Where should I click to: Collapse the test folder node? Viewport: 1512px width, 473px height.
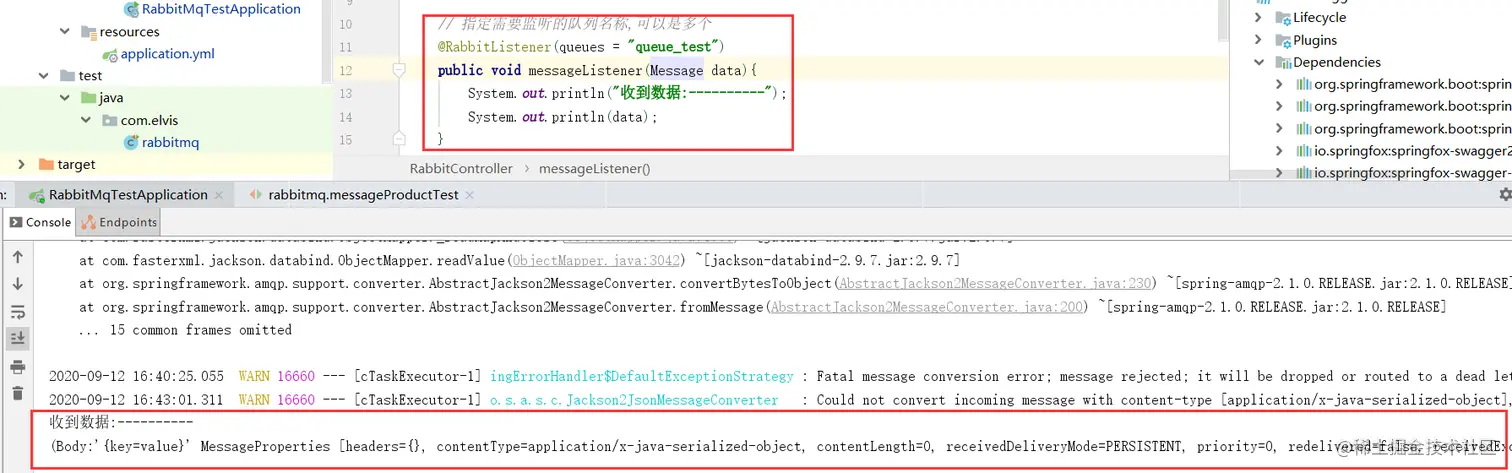pos(42,76)
